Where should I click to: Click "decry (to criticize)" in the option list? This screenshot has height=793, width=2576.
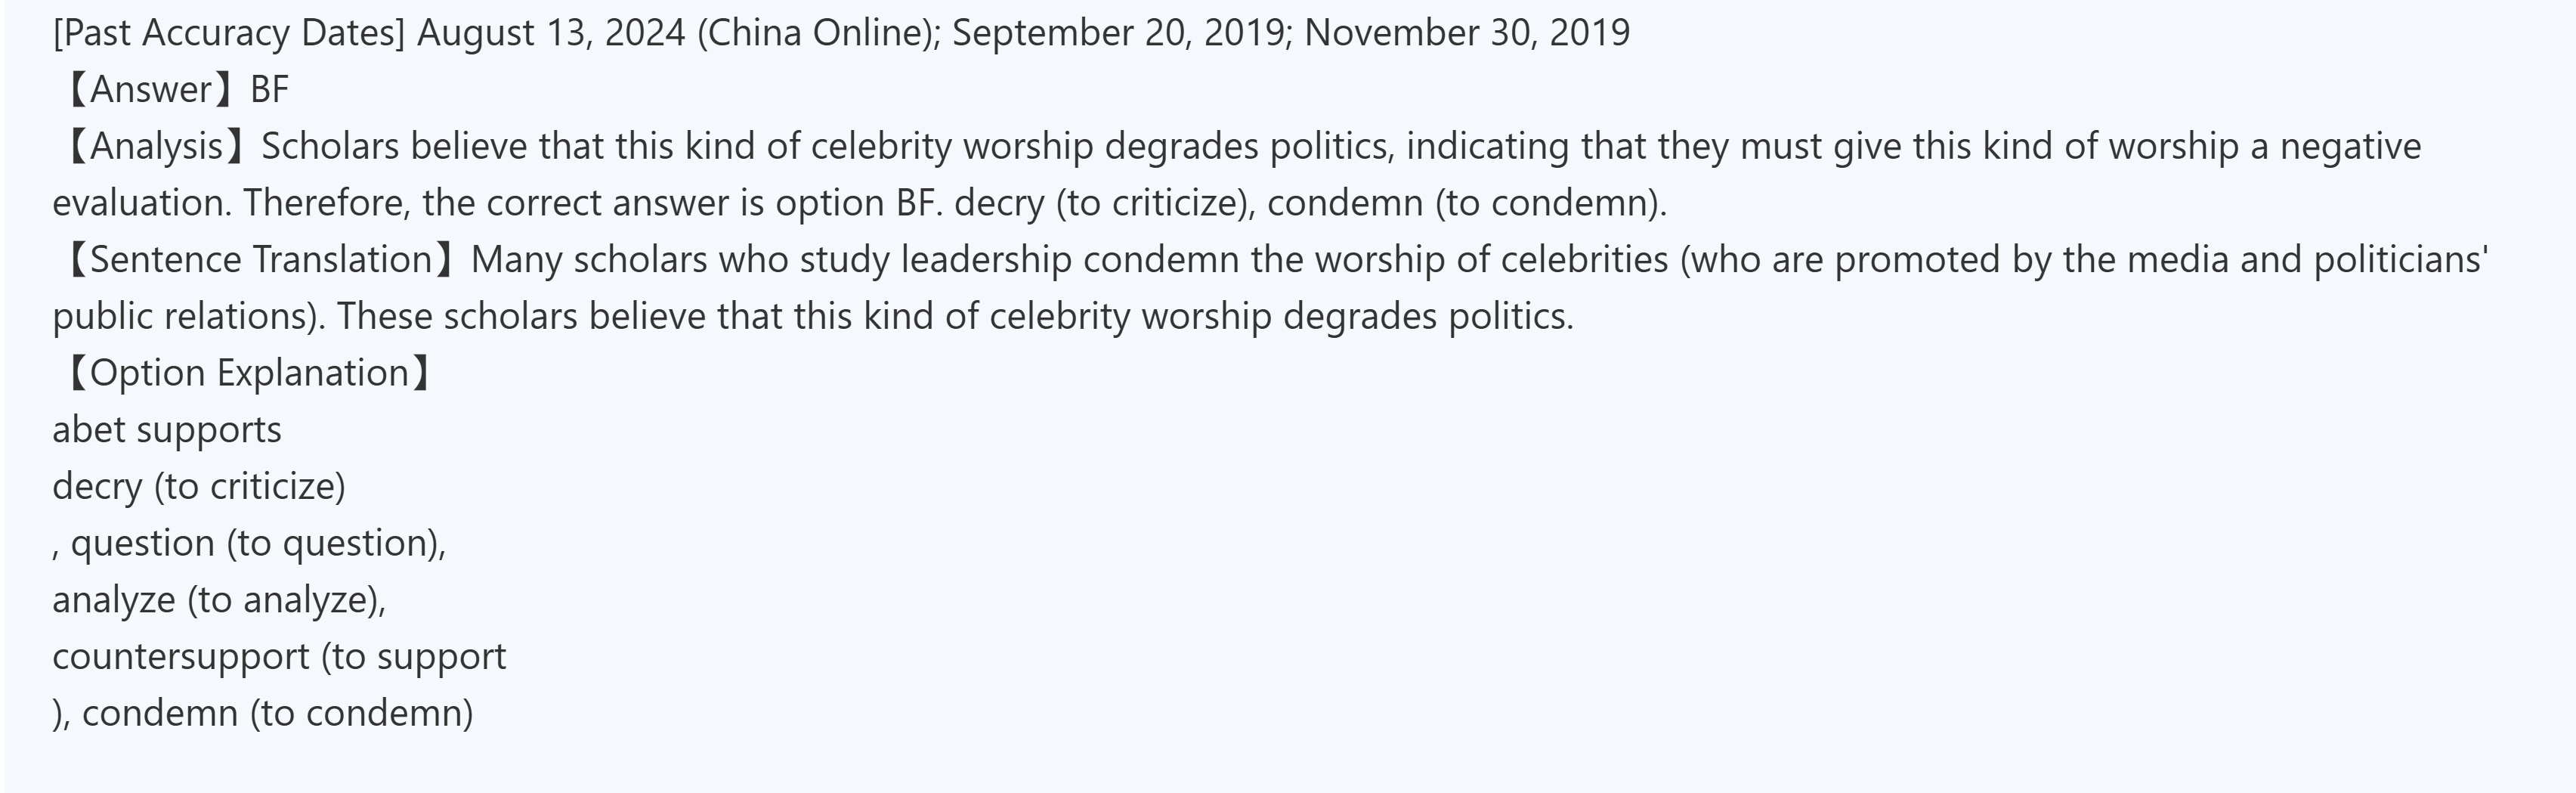(x=199, y=487)
